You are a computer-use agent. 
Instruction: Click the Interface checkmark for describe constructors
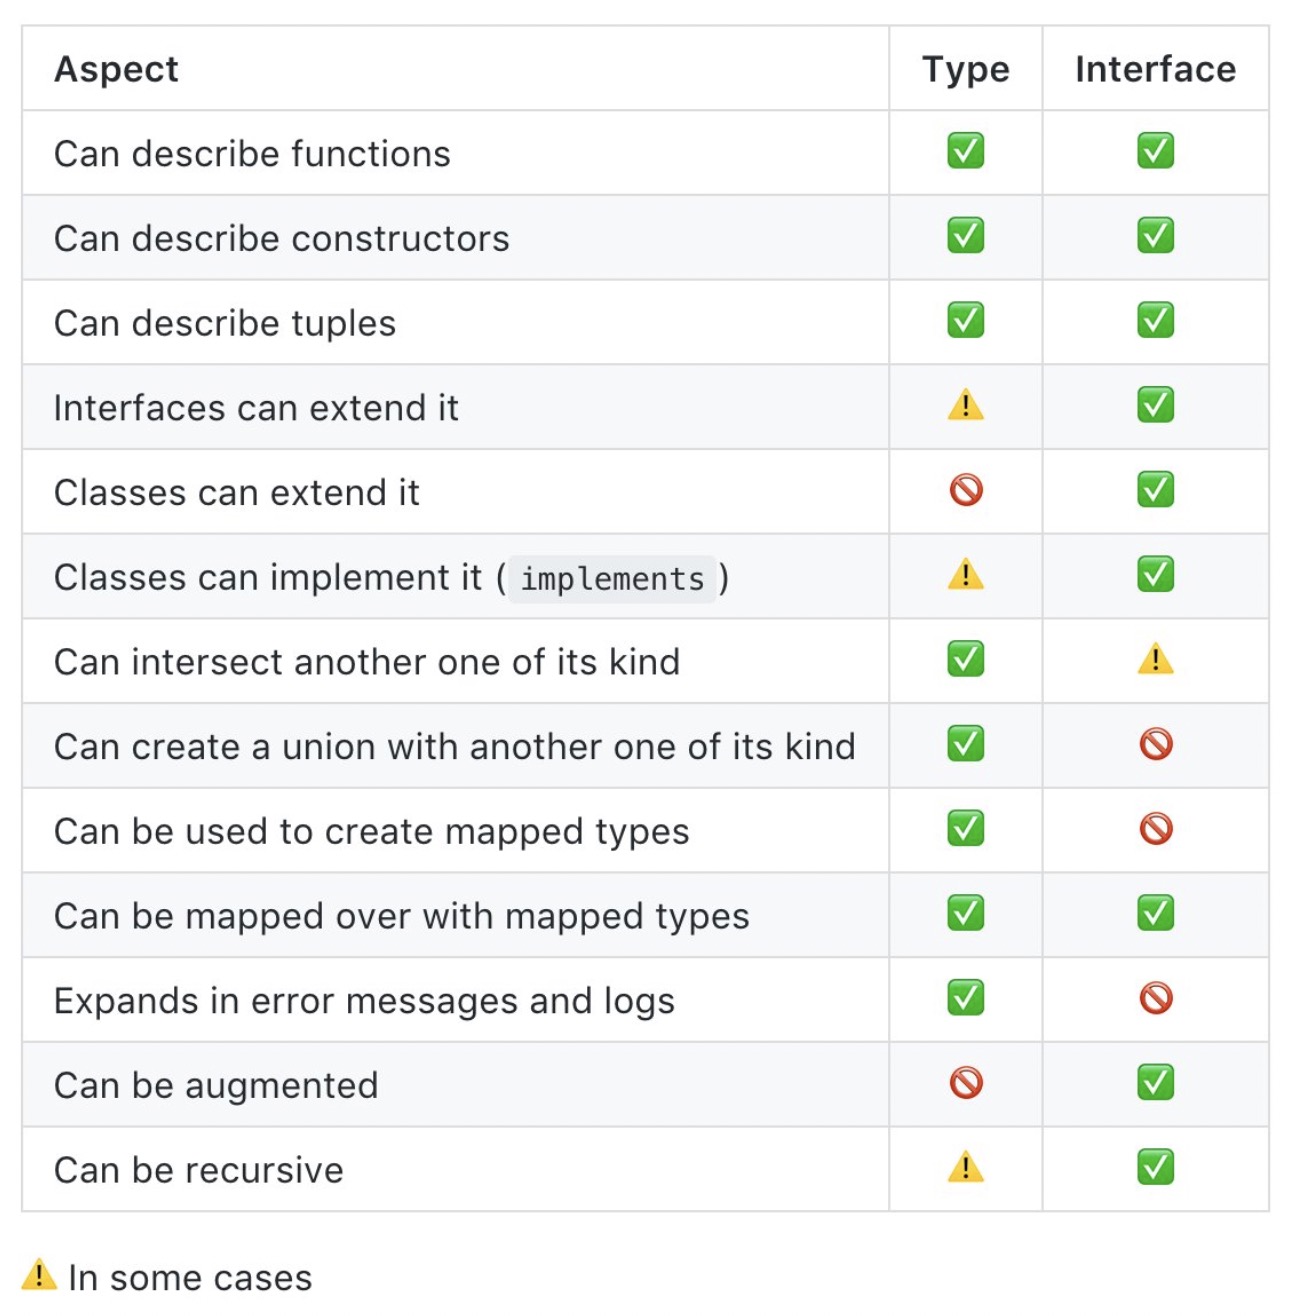point(1155,236)
